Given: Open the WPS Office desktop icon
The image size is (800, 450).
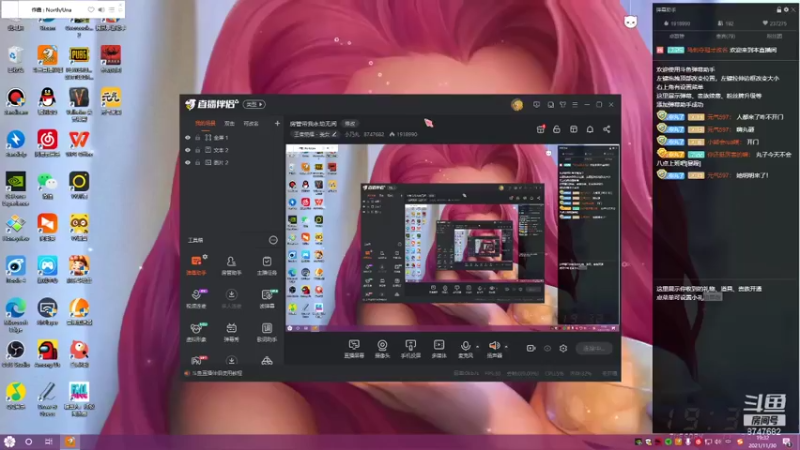Looking at the screenshot, I should pyautogui.click(x=79, y=142).
